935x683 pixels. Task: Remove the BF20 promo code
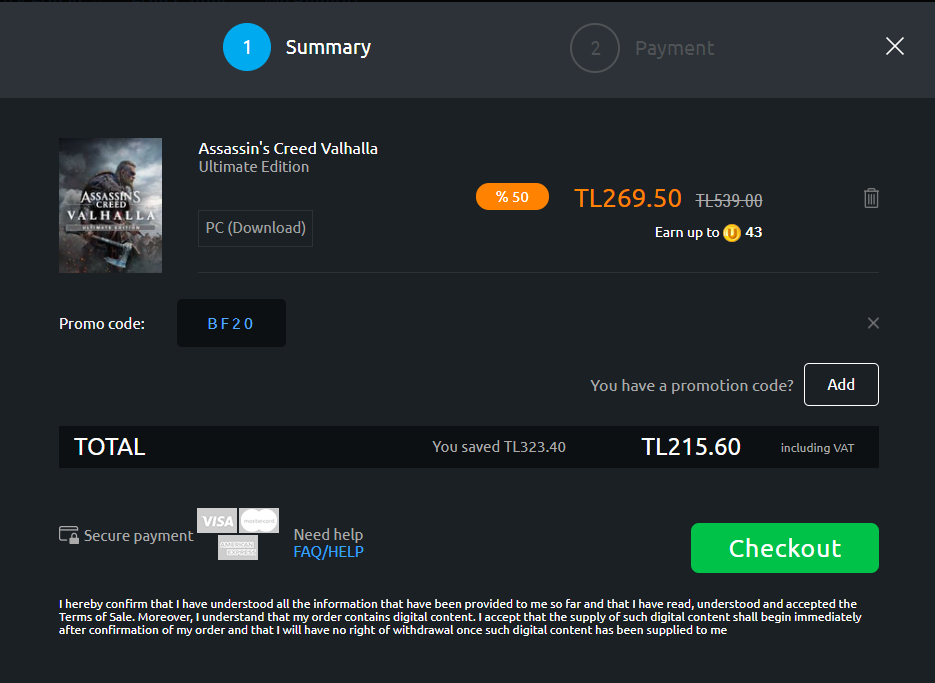pos(873,323)
